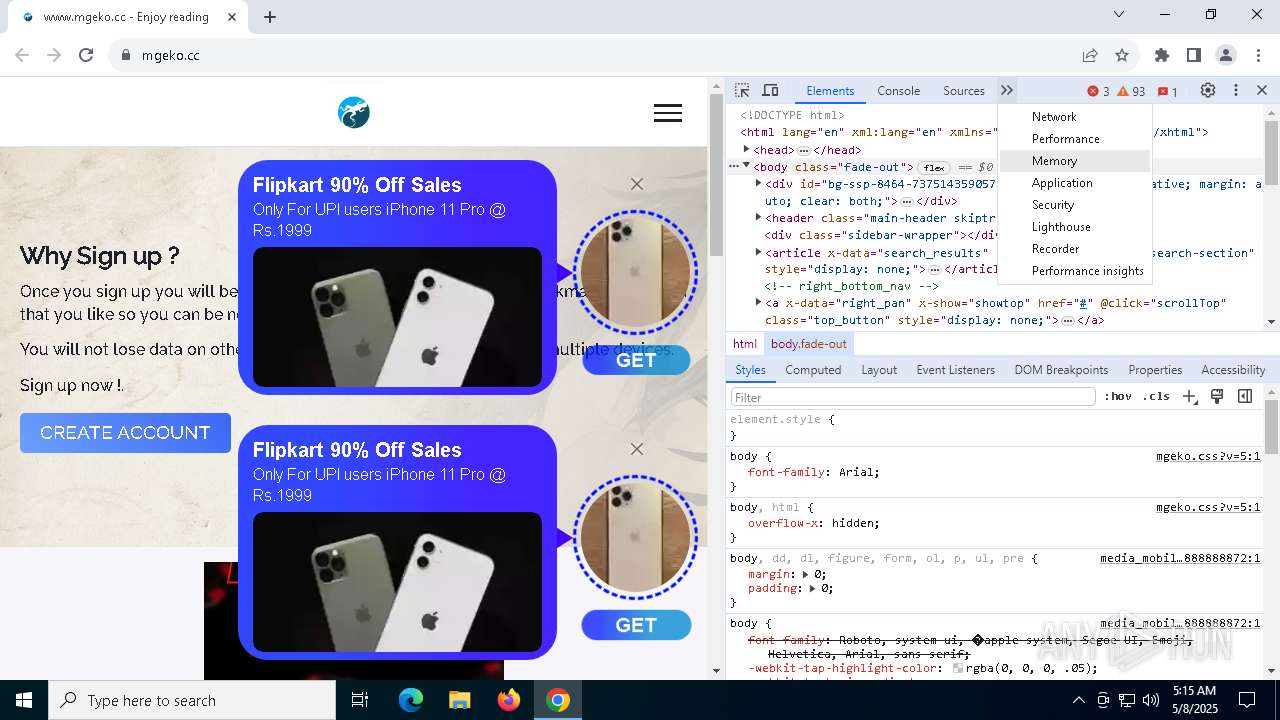This screenshot has width=1280, height=720.
Task: Switch to the DOM Breakpoints tab
Action: click(1061, 370)
